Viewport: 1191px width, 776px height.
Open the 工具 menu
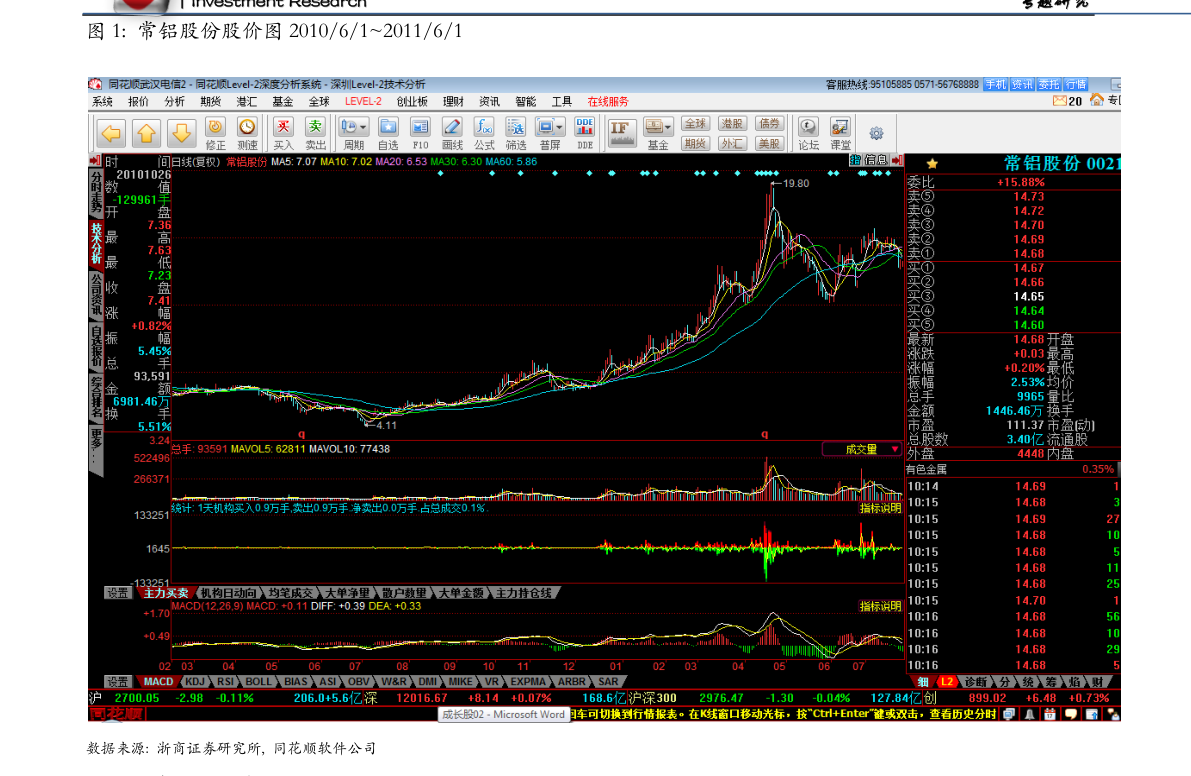coord(561,102)
